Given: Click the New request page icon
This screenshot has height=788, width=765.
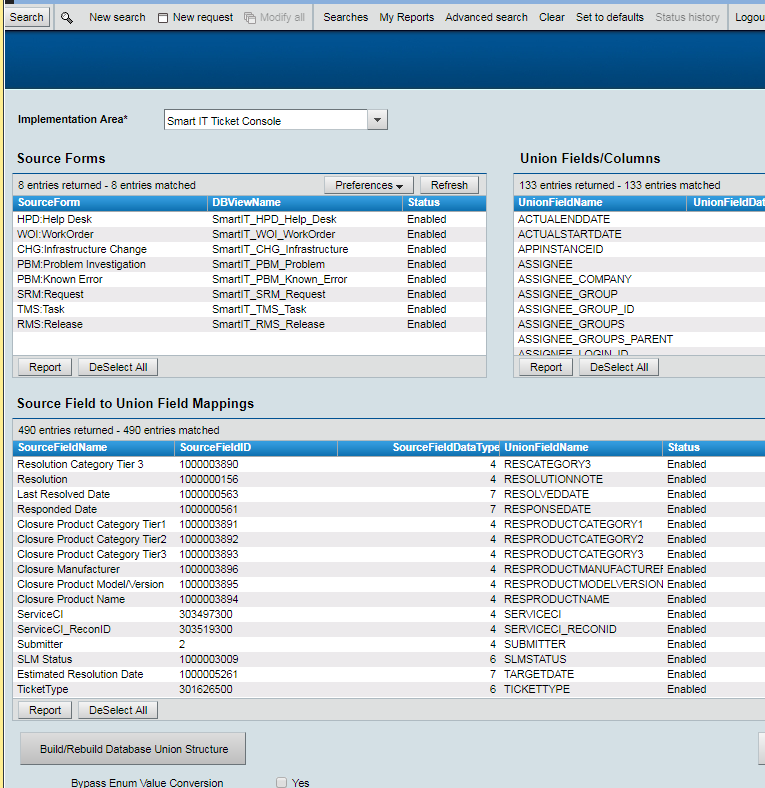Looking at the screenshot, I should pos(163,18).
